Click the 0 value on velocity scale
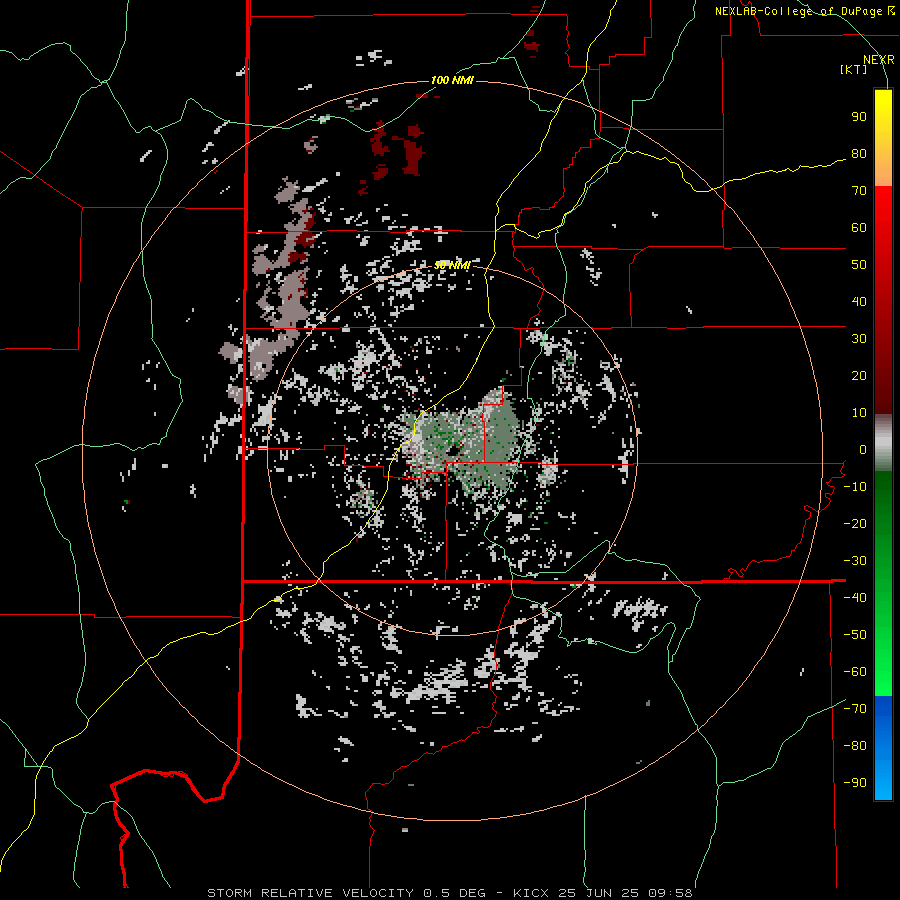 pos(863,450)
